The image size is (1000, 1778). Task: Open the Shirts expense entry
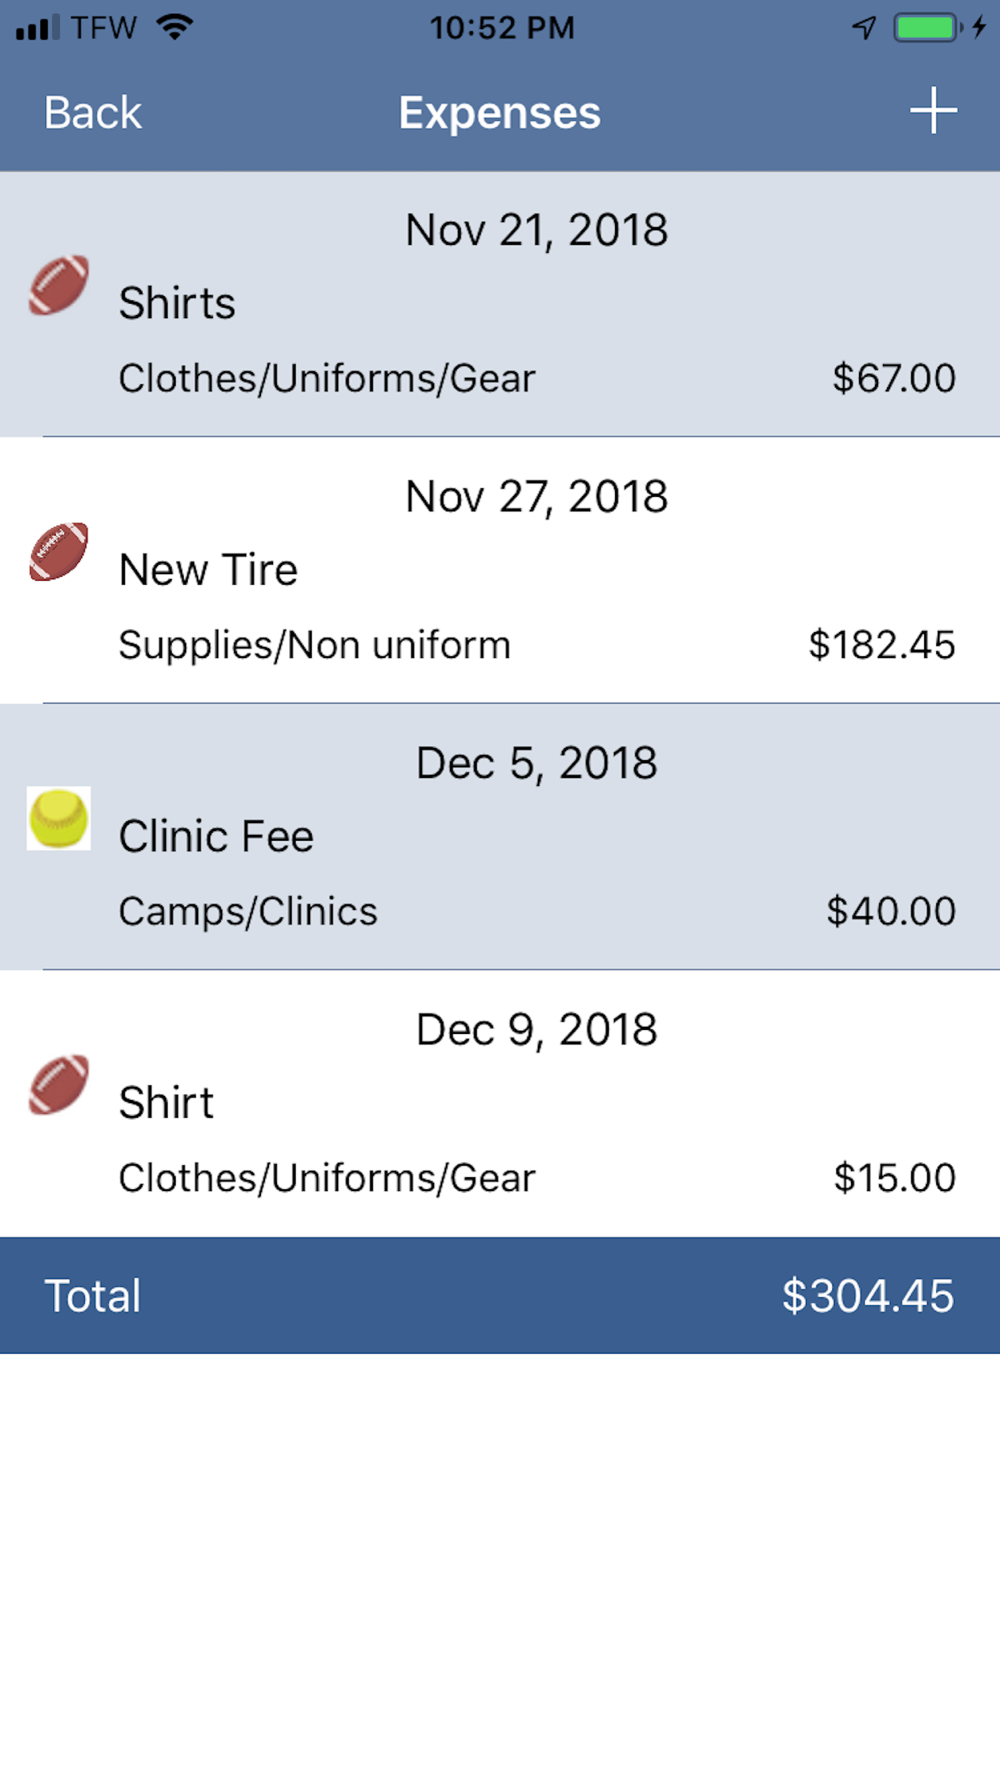pyautogui.click(x=177, y=303)
